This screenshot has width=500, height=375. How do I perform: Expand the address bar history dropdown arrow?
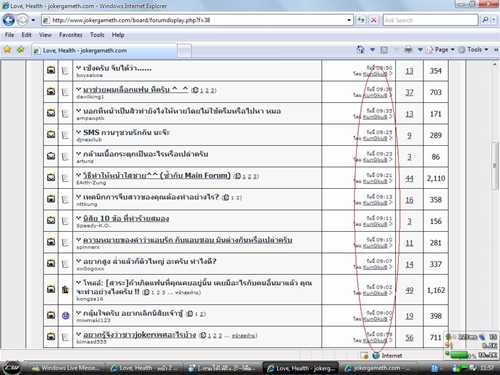click(x=349, y=20)
